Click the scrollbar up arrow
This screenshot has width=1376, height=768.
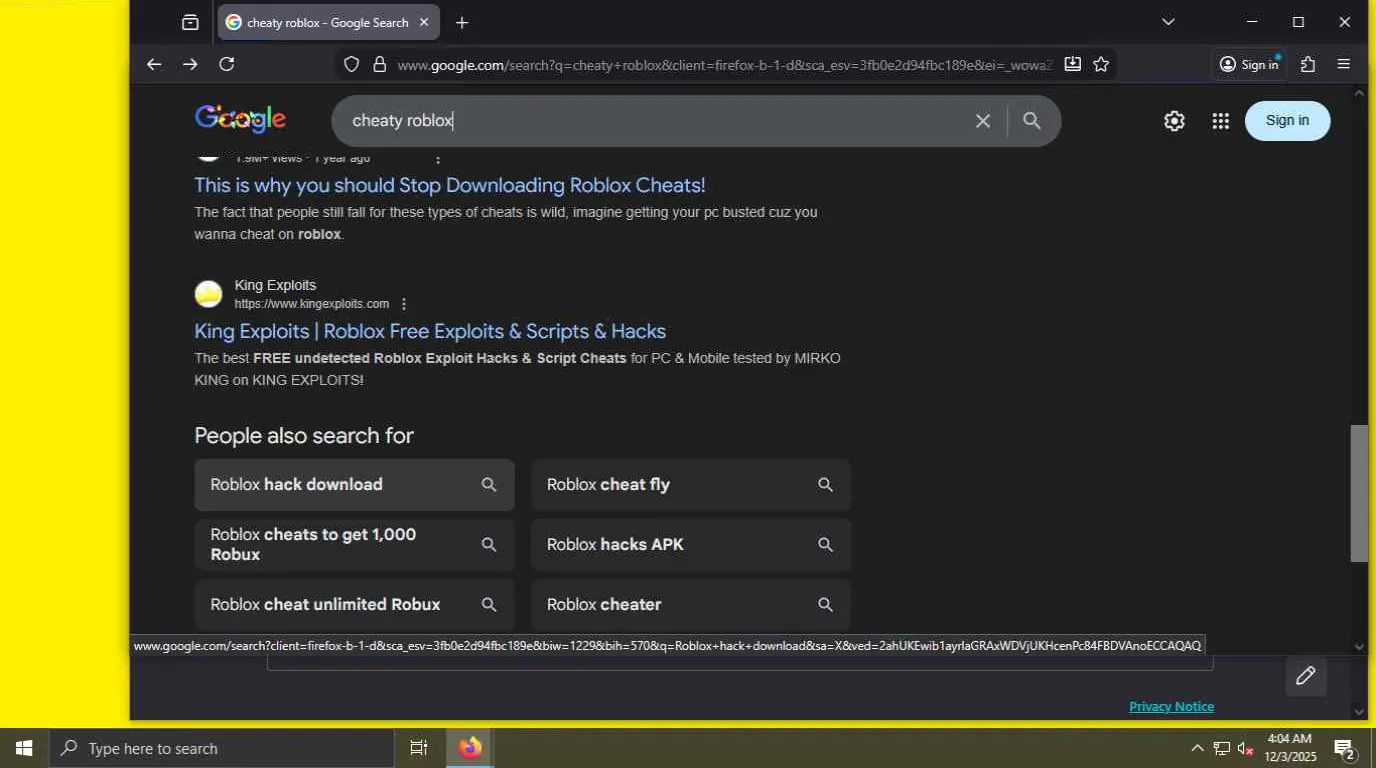1359,93
